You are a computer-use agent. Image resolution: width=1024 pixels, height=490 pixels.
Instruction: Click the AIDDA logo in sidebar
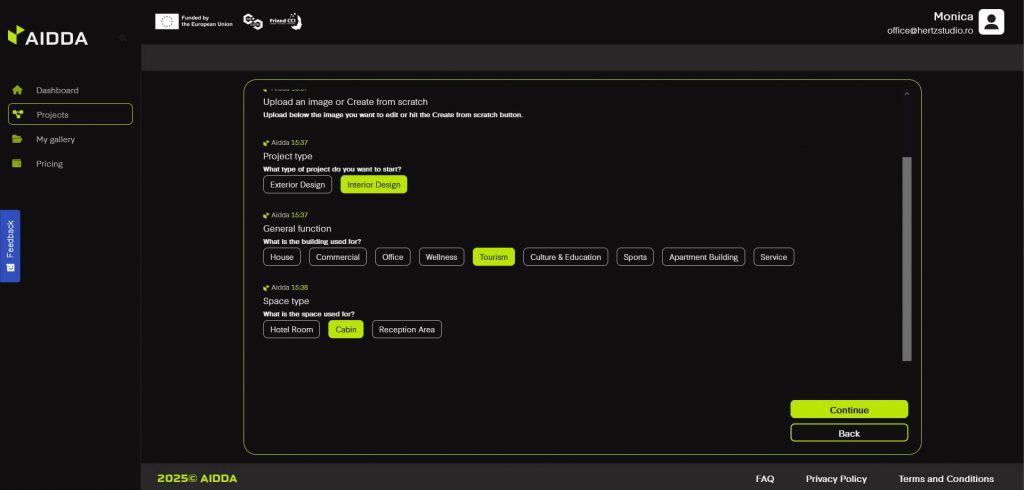48,37
